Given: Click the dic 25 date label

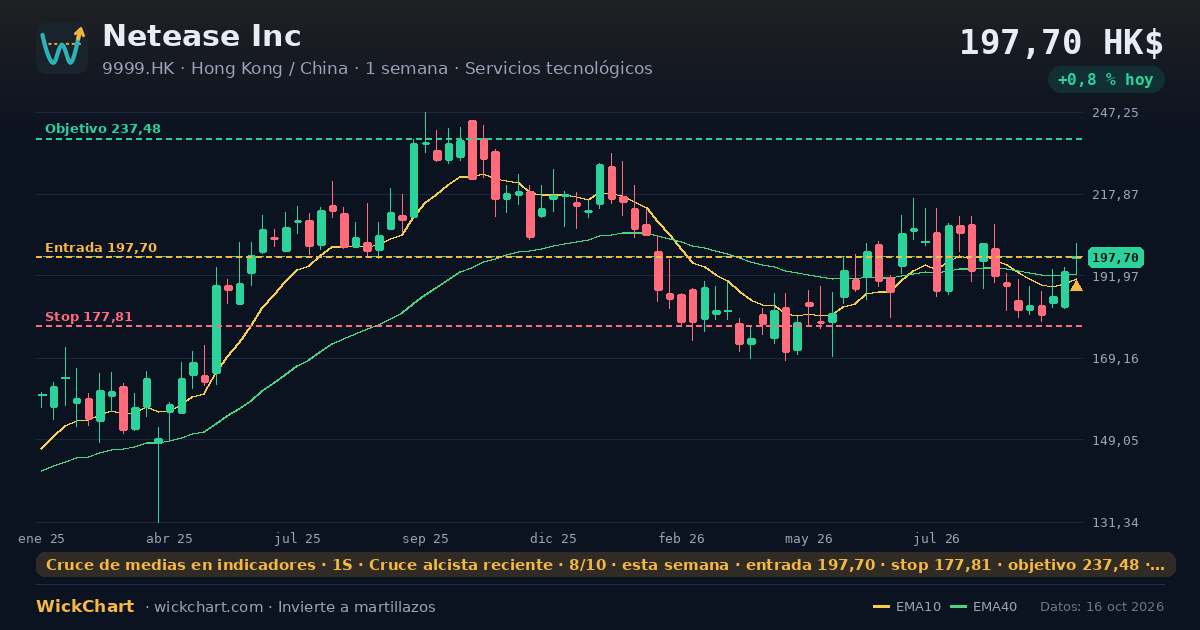Looking at the screenshot, I should click(554, 538).
